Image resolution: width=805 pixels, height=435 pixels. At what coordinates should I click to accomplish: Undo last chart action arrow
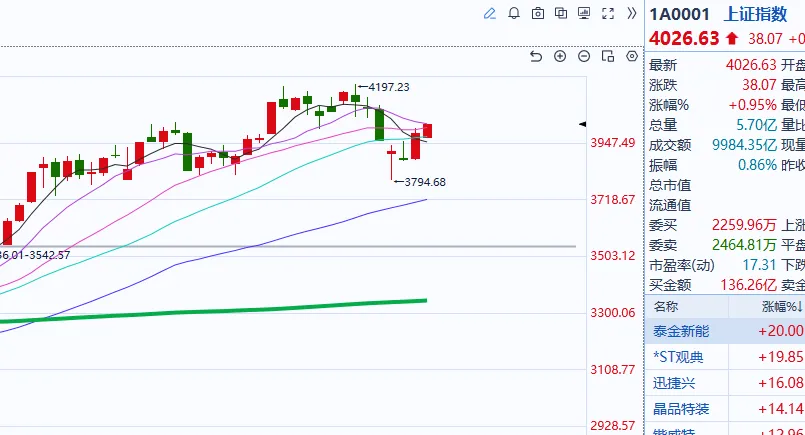click(535, 56)
